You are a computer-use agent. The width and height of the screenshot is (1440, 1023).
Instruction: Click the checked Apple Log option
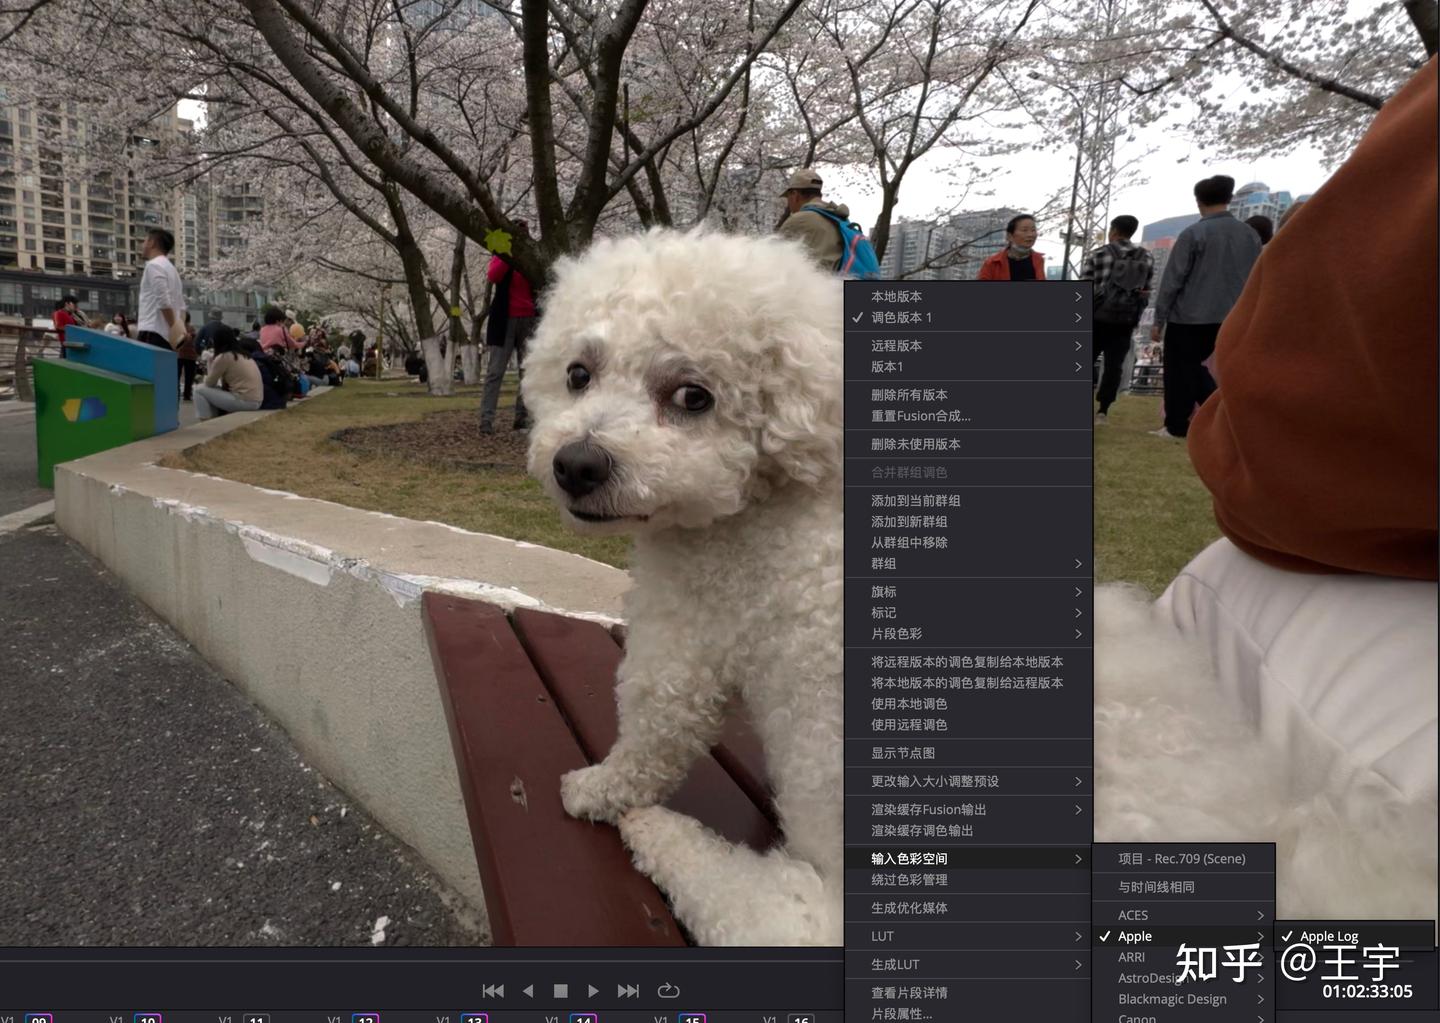[x=1328, y=936]
